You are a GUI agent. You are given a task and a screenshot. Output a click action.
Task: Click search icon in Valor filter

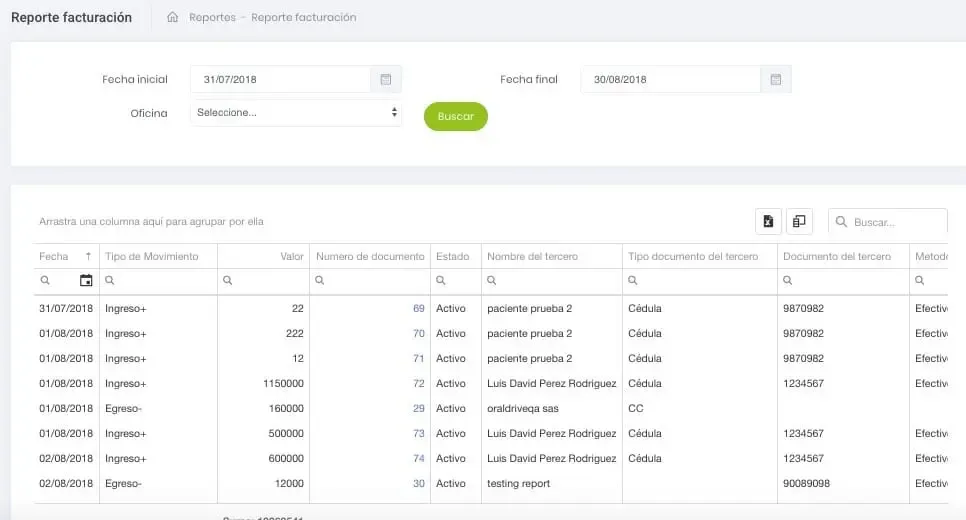[x=228, y=281]
